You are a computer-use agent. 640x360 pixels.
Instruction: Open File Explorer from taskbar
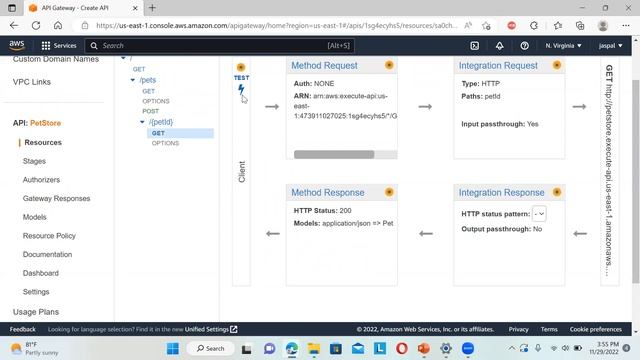coord(313,349)
